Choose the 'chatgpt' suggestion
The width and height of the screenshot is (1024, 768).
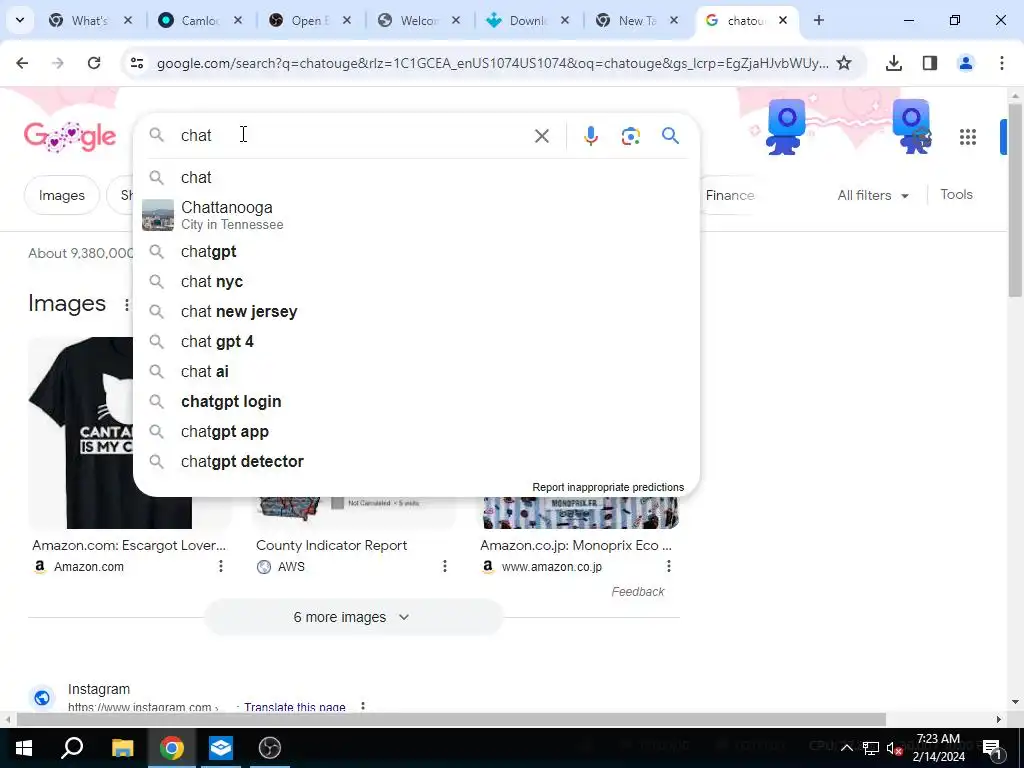[x=416, y=251]
